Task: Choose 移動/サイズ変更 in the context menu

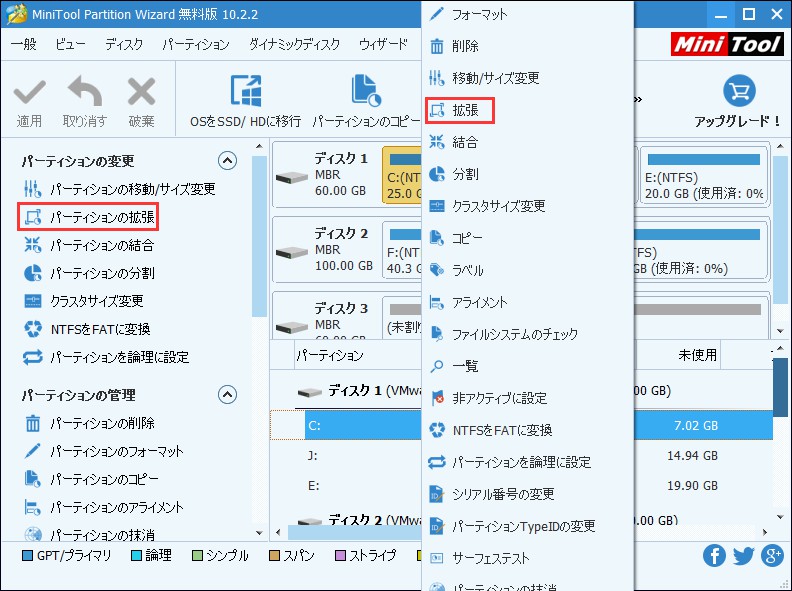Action: click(x=528, y=78)
